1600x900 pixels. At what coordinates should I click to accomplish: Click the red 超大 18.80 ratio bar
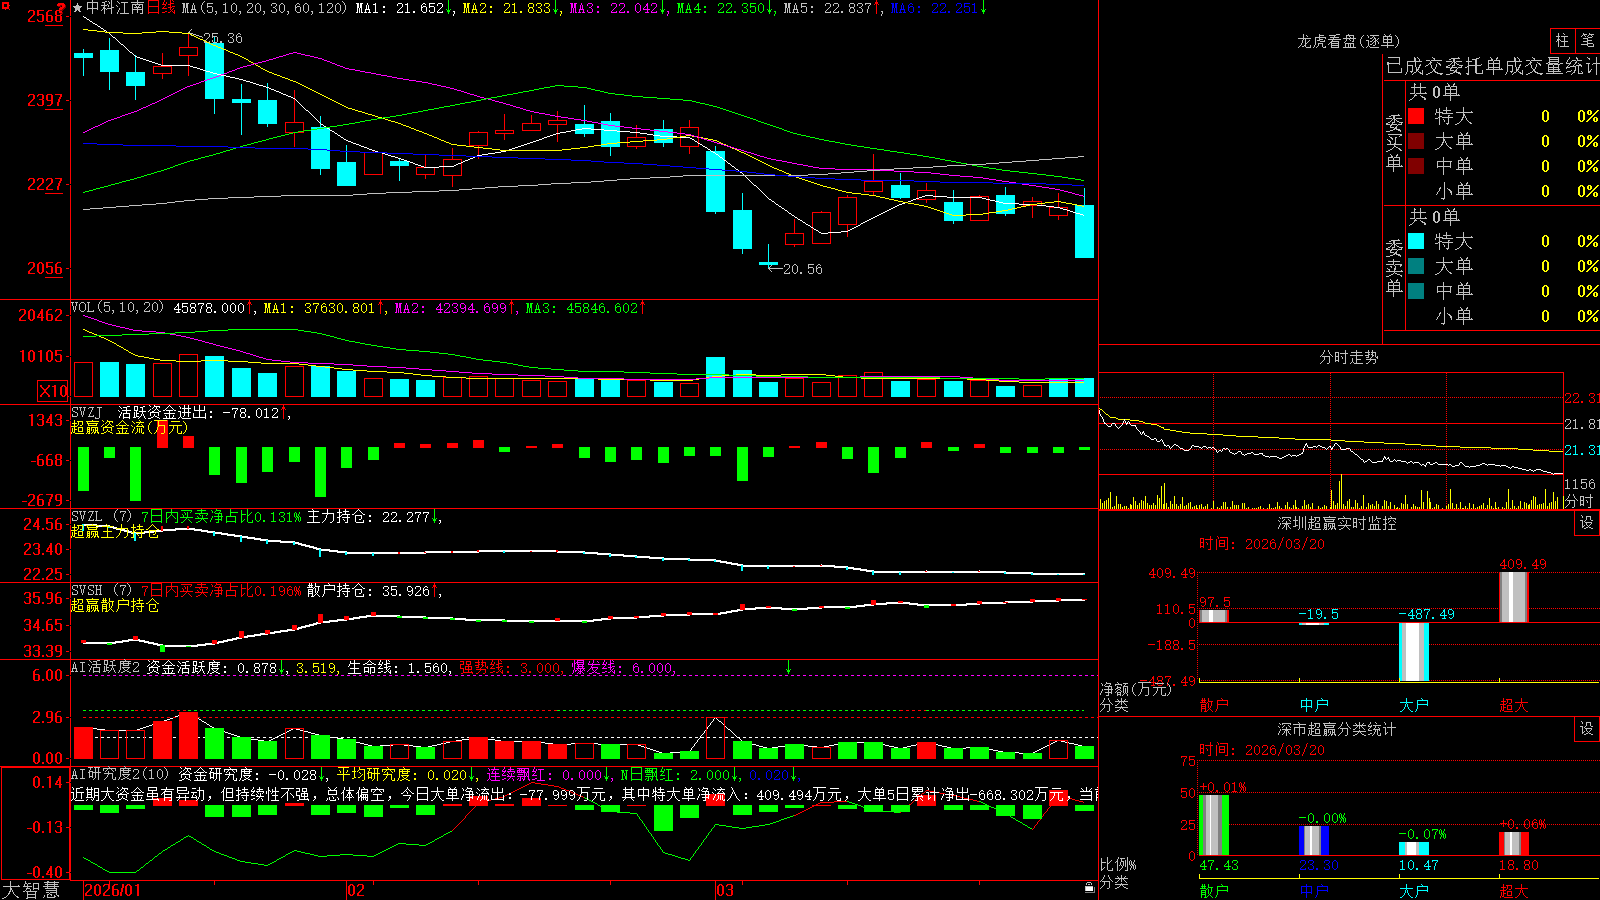click(x=1514, y=843)
